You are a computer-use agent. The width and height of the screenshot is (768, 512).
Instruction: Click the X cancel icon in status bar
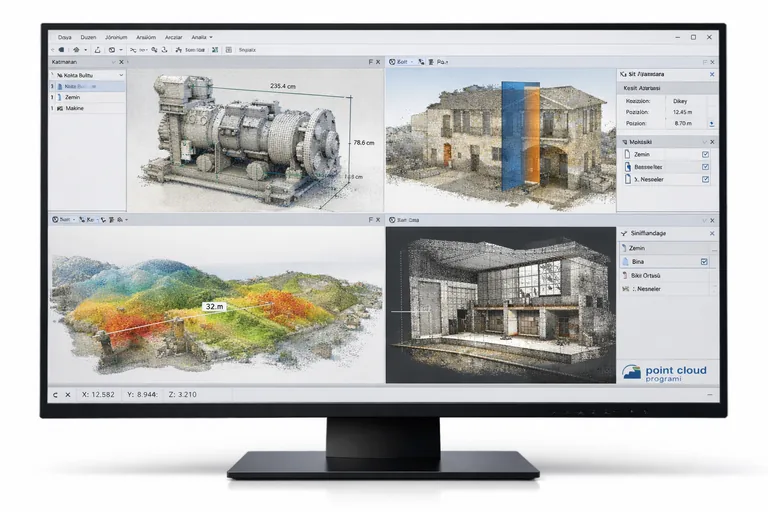pyautogui.click(x=68, y=395)
